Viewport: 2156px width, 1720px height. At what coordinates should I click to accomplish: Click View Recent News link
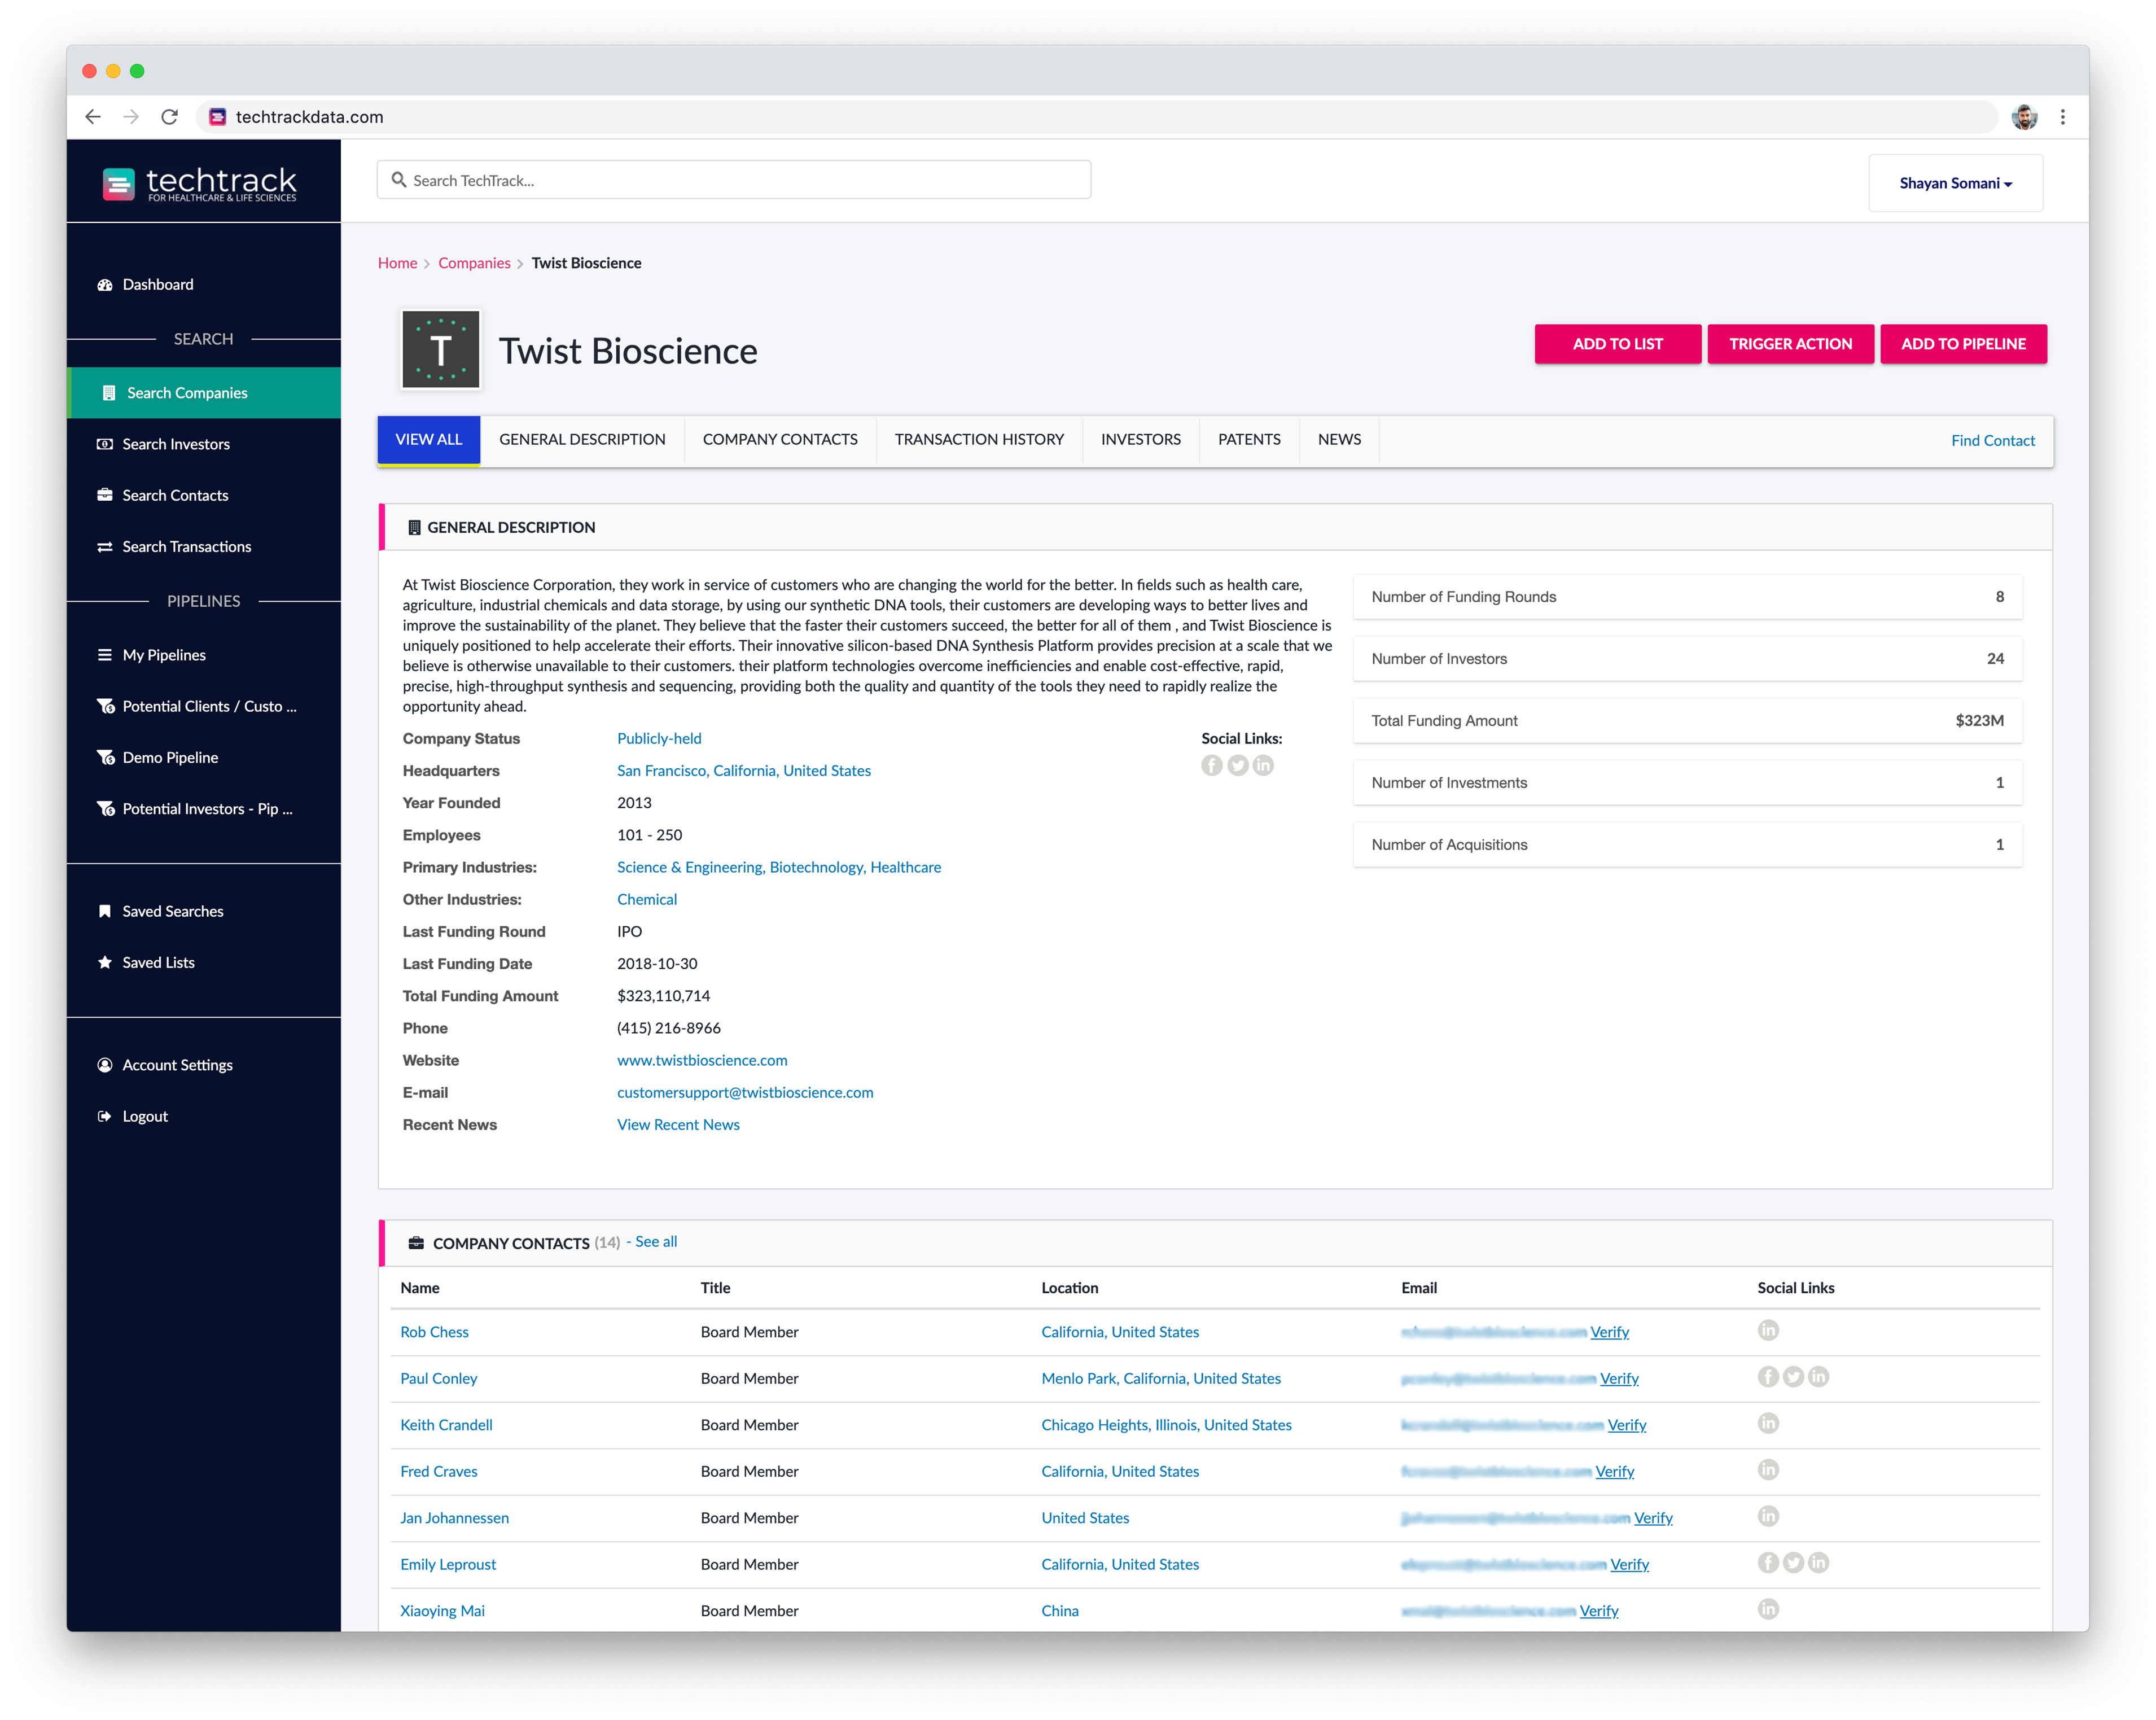(678, 1125)
